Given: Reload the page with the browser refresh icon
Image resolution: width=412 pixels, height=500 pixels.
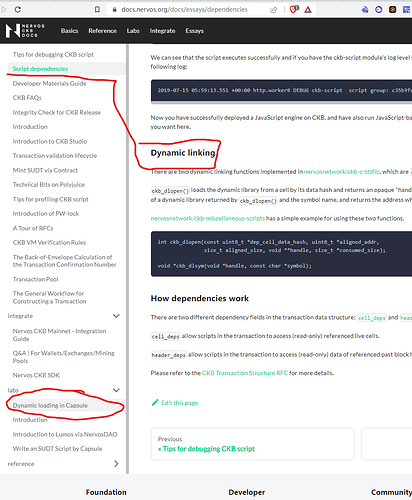Looking at the screenshot, I should [18, 9].
